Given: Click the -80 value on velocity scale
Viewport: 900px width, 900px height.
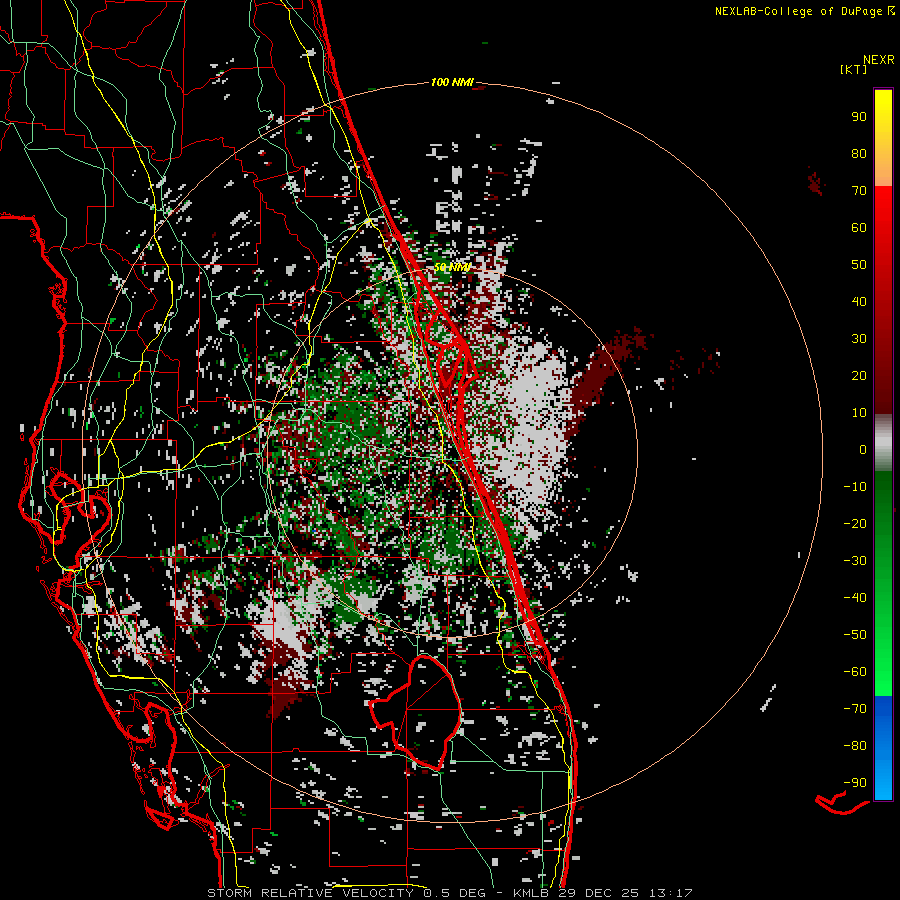Looking at the screenshot, I should point(855,746).
